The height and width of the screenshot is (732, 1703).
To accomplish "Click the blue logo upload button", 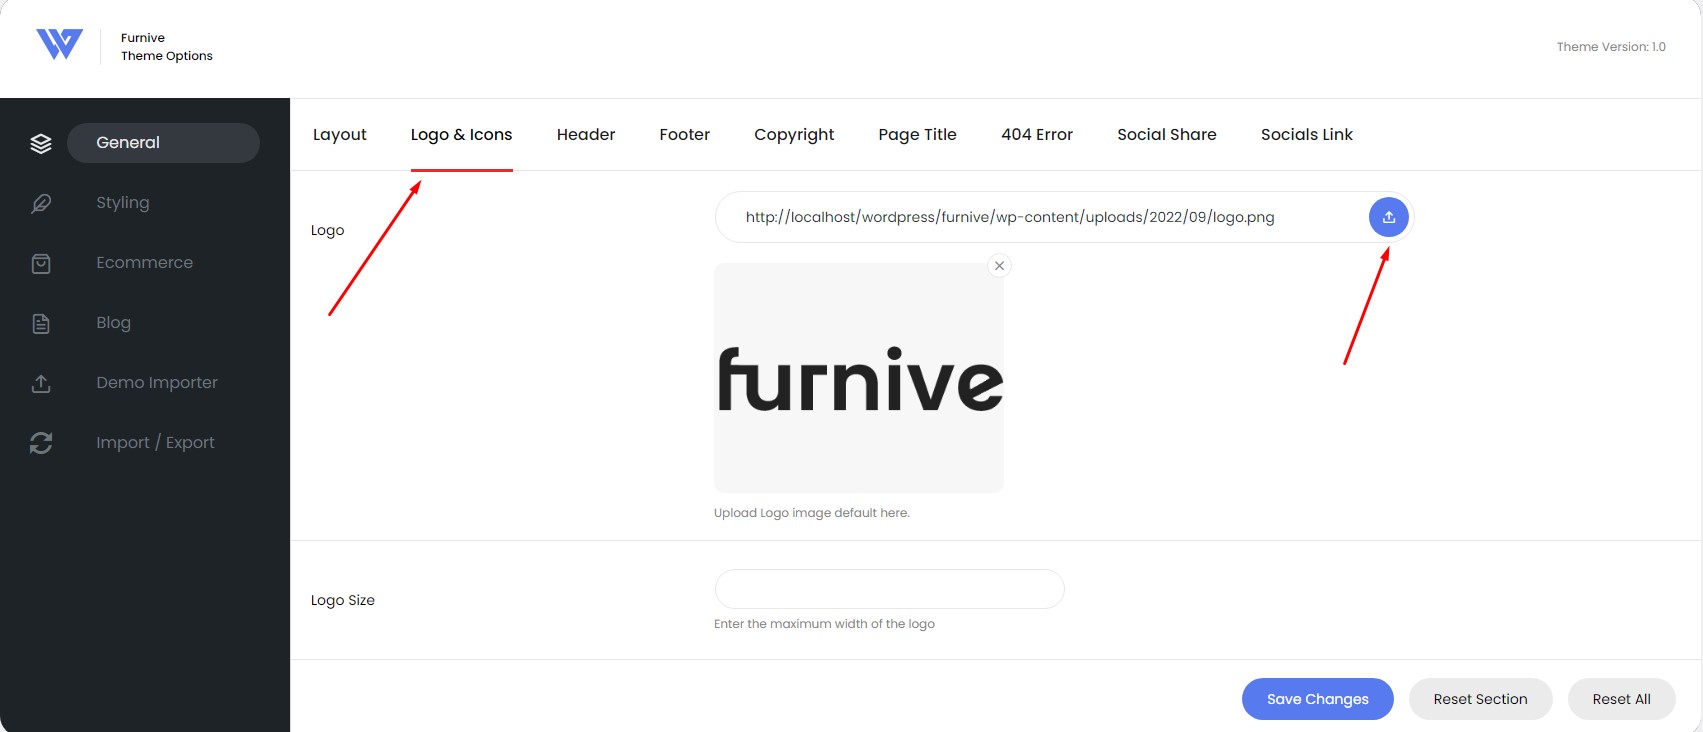I will (1388, 217).
